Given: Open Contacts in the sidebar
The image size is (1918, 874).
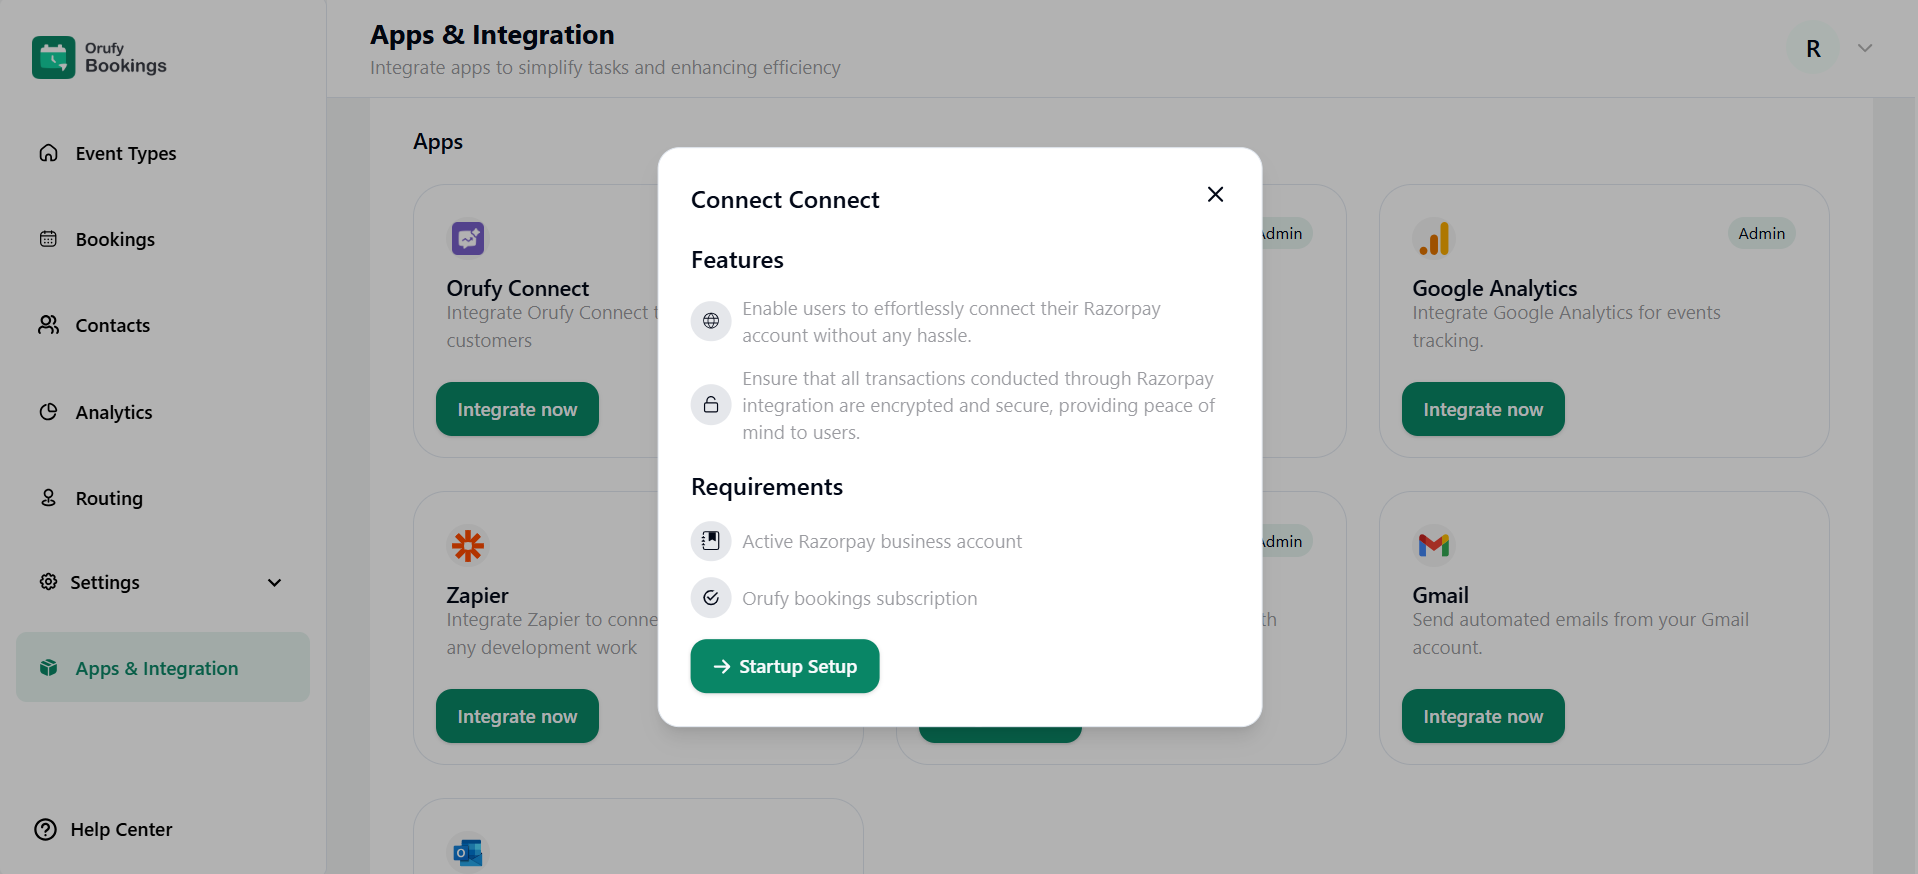Looking at the screenshot, I should (x=112, y=325).
